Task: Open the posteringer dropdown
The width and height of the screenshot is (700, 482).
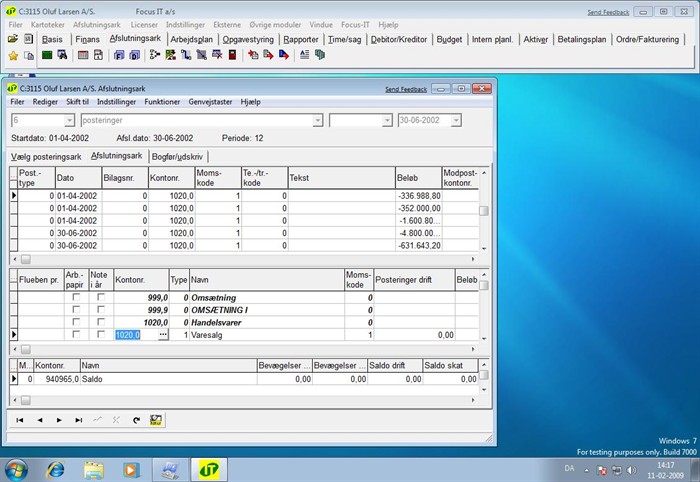Action: pos(317,120)
